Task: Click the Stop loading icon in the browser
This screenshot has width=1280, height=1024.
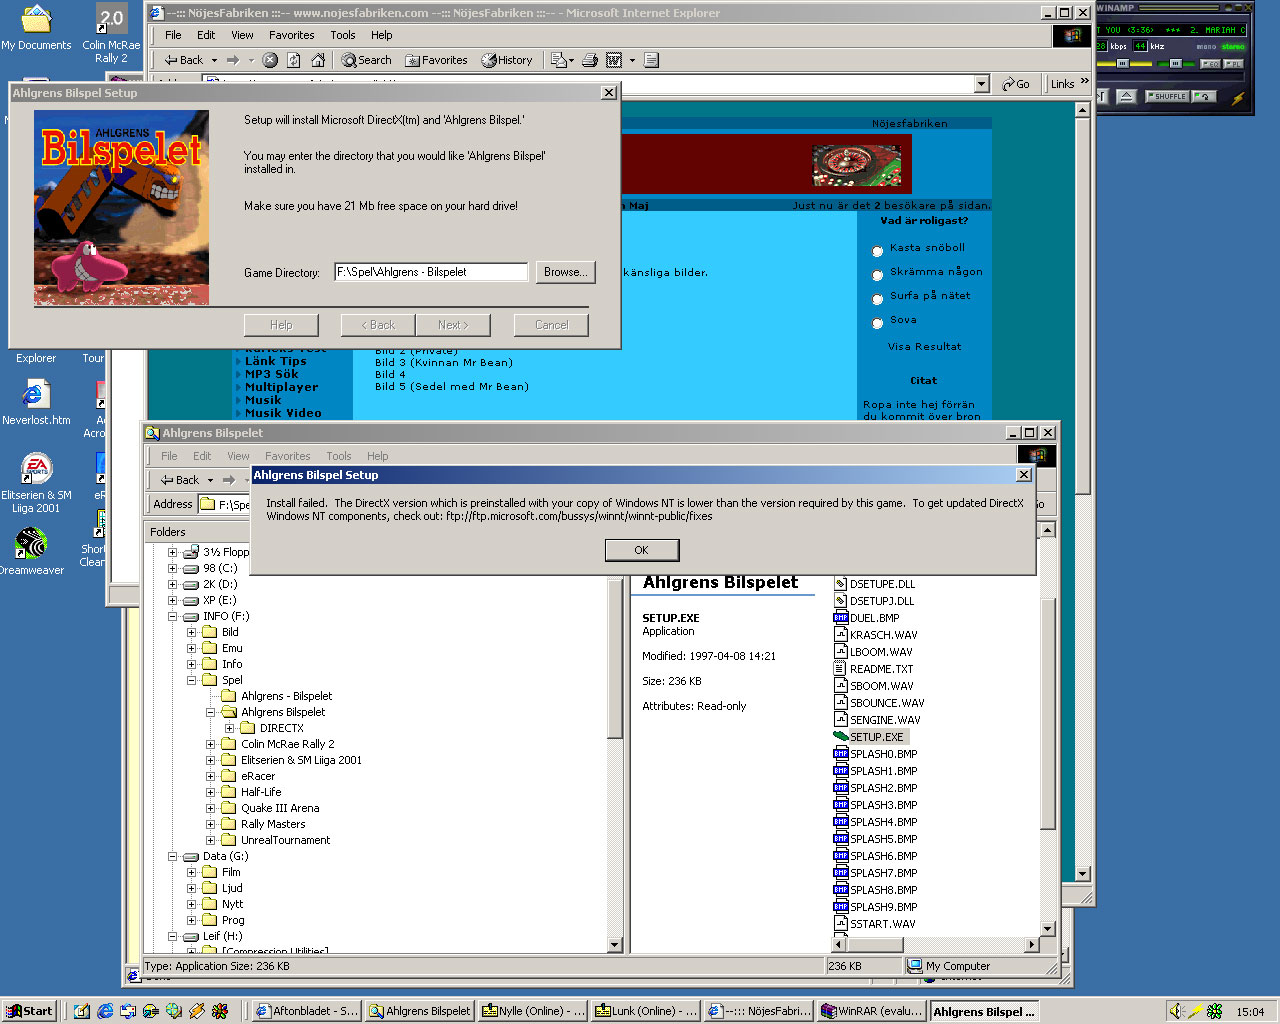Action: pos(270,60)
